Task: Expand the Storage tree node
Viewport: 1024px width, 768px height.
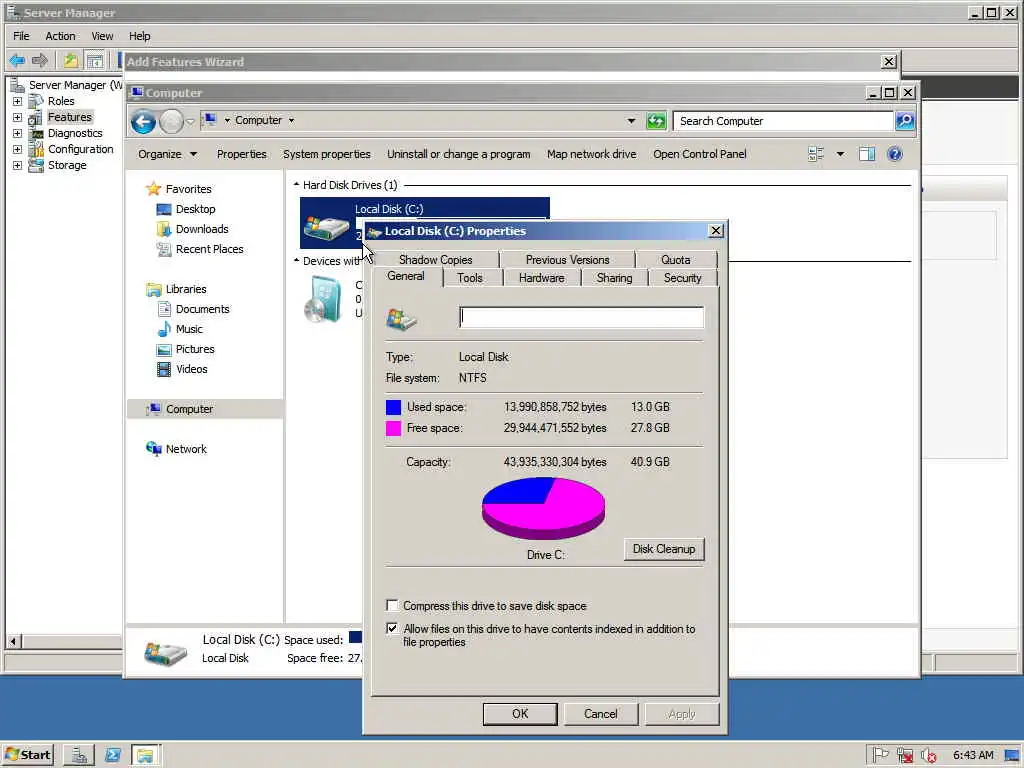Action: tap(17, 165)
